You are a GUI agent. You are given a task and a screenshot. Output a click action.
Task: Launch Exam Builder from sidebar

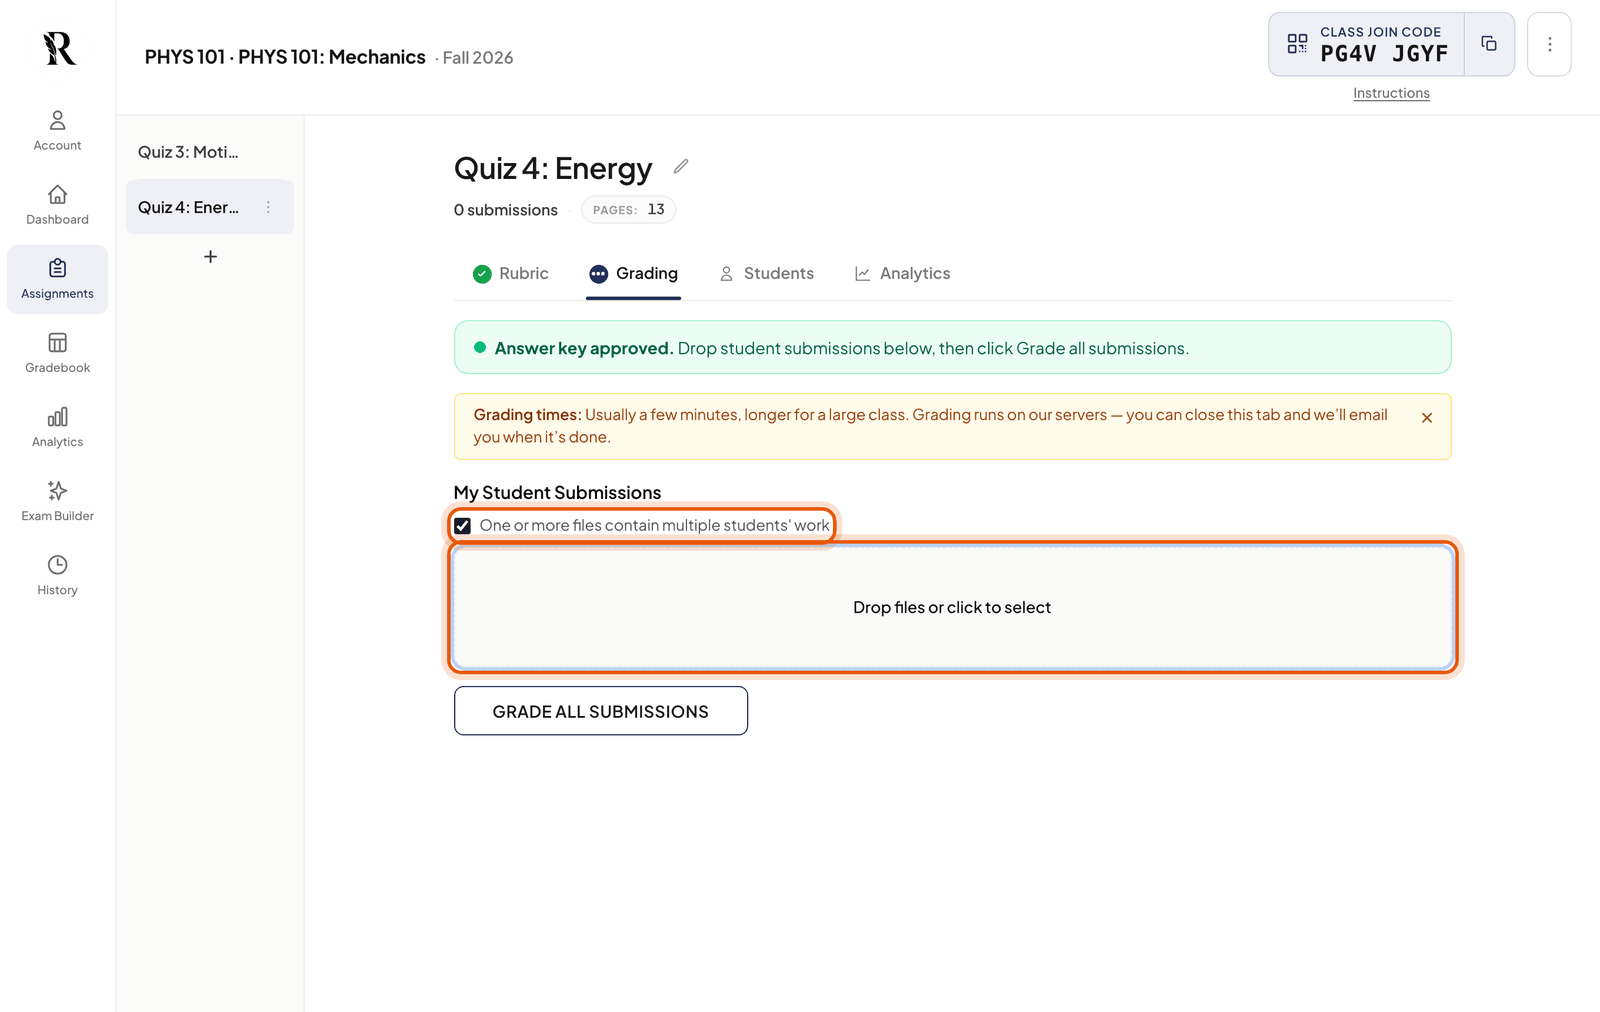tap(57, 501)
